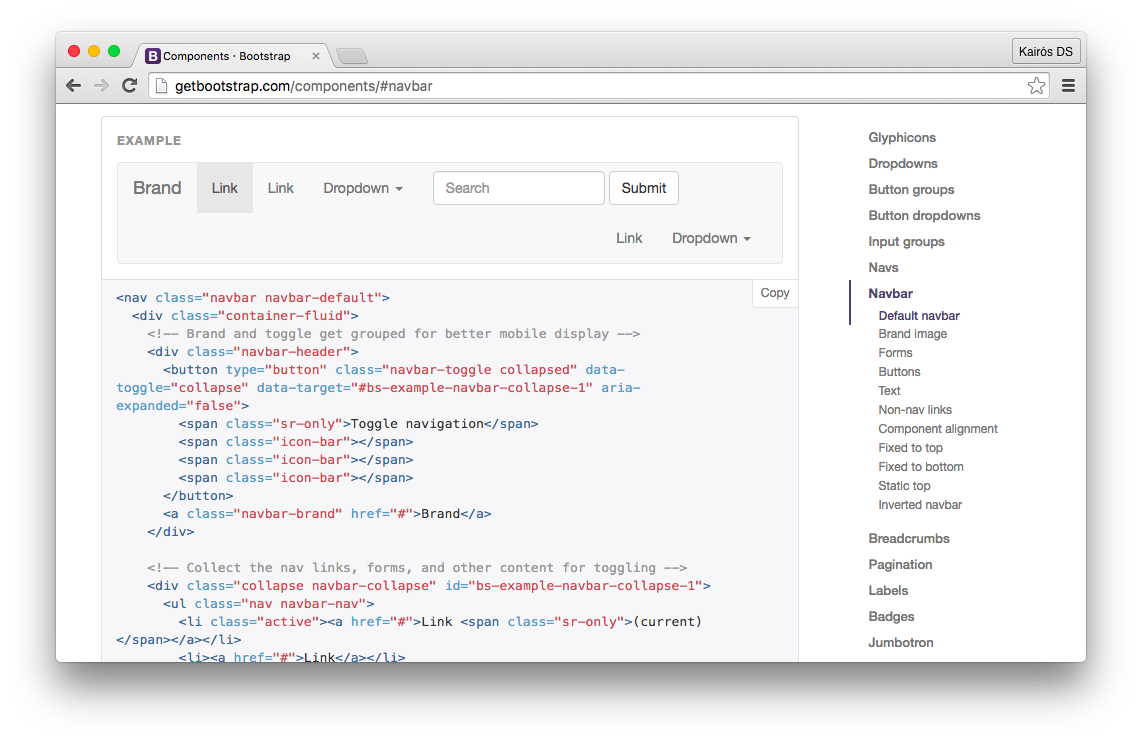Open Labels section link

(888, 591)
